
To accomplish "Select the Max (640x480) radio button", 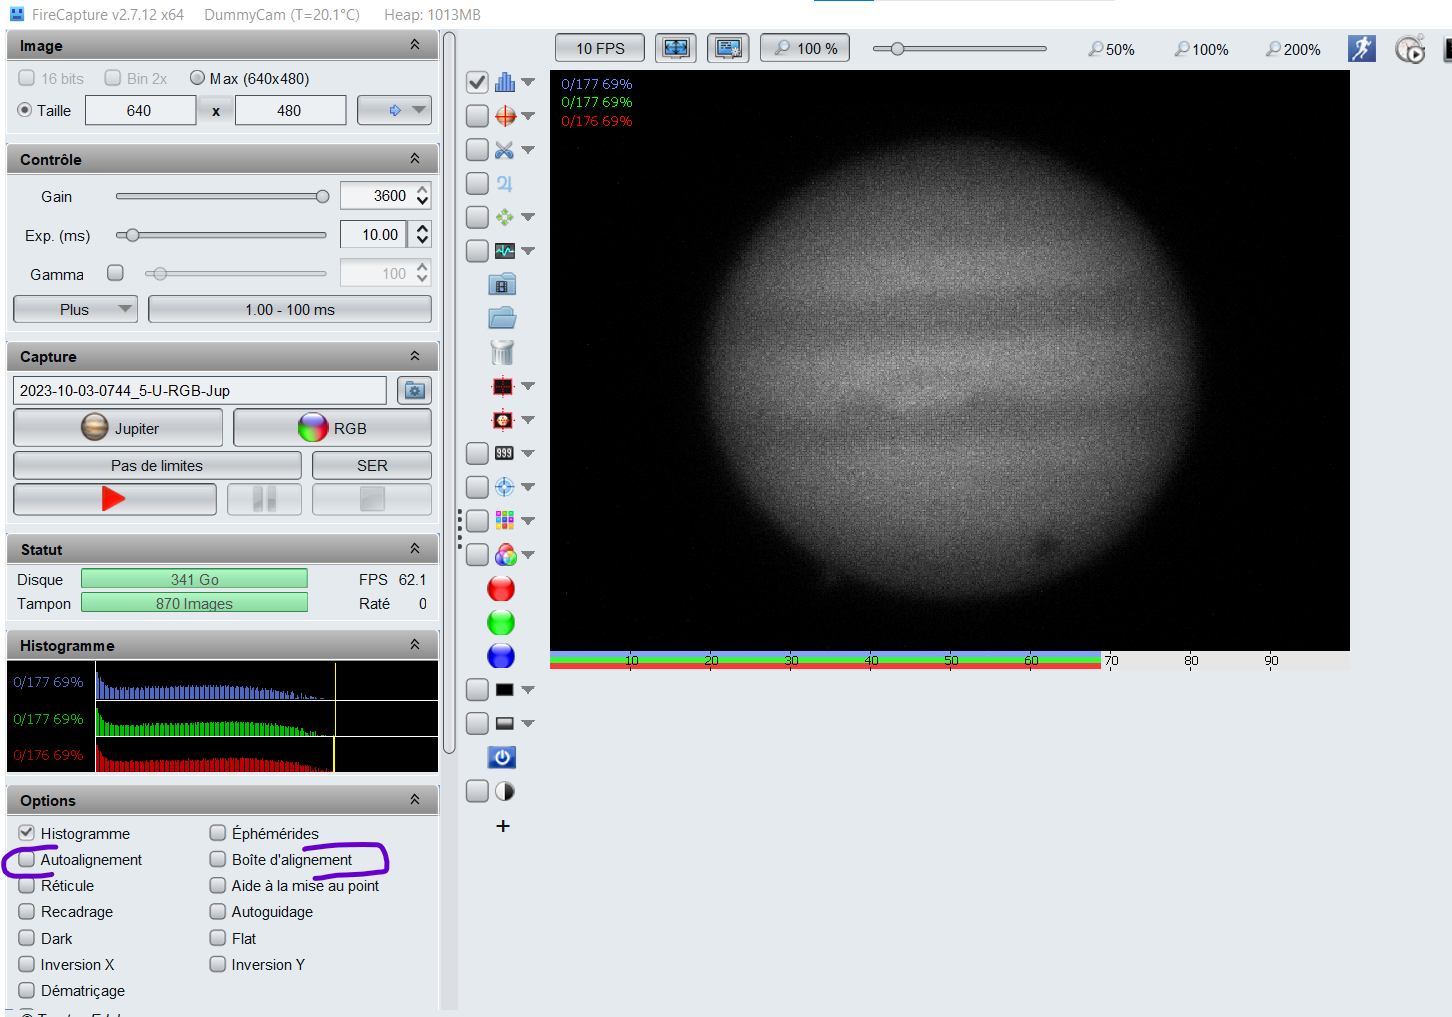I will [x=197, y=78].
